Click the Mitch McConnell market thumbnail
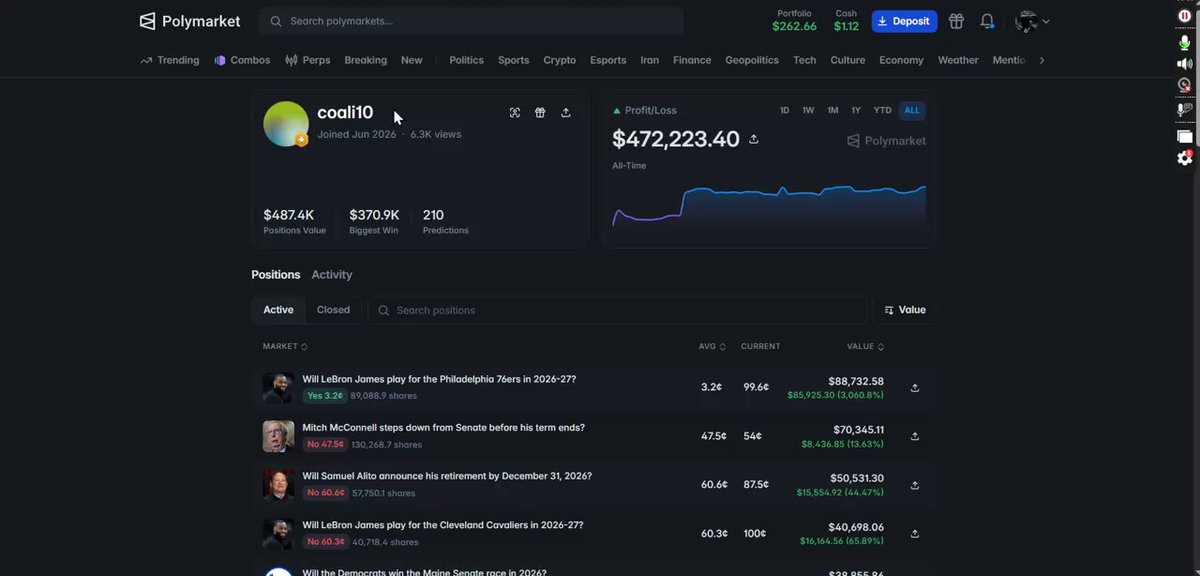Image resolution: width=1200 pixels, height=576 pixels. (x=278, y=436)
